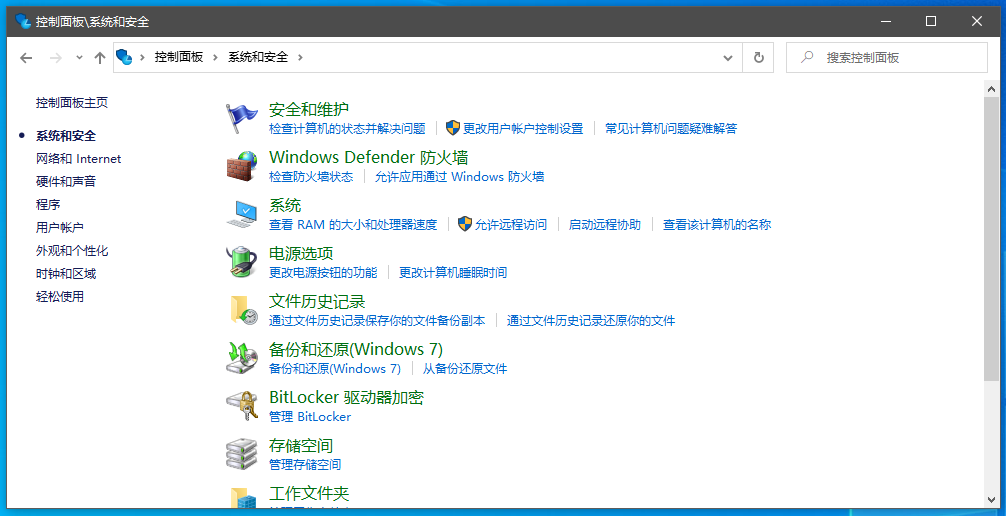The height and width of the screenshot is (516, 1006).
Task: Select 轻松使用 in the sidebar
Action: click(60, 297)
